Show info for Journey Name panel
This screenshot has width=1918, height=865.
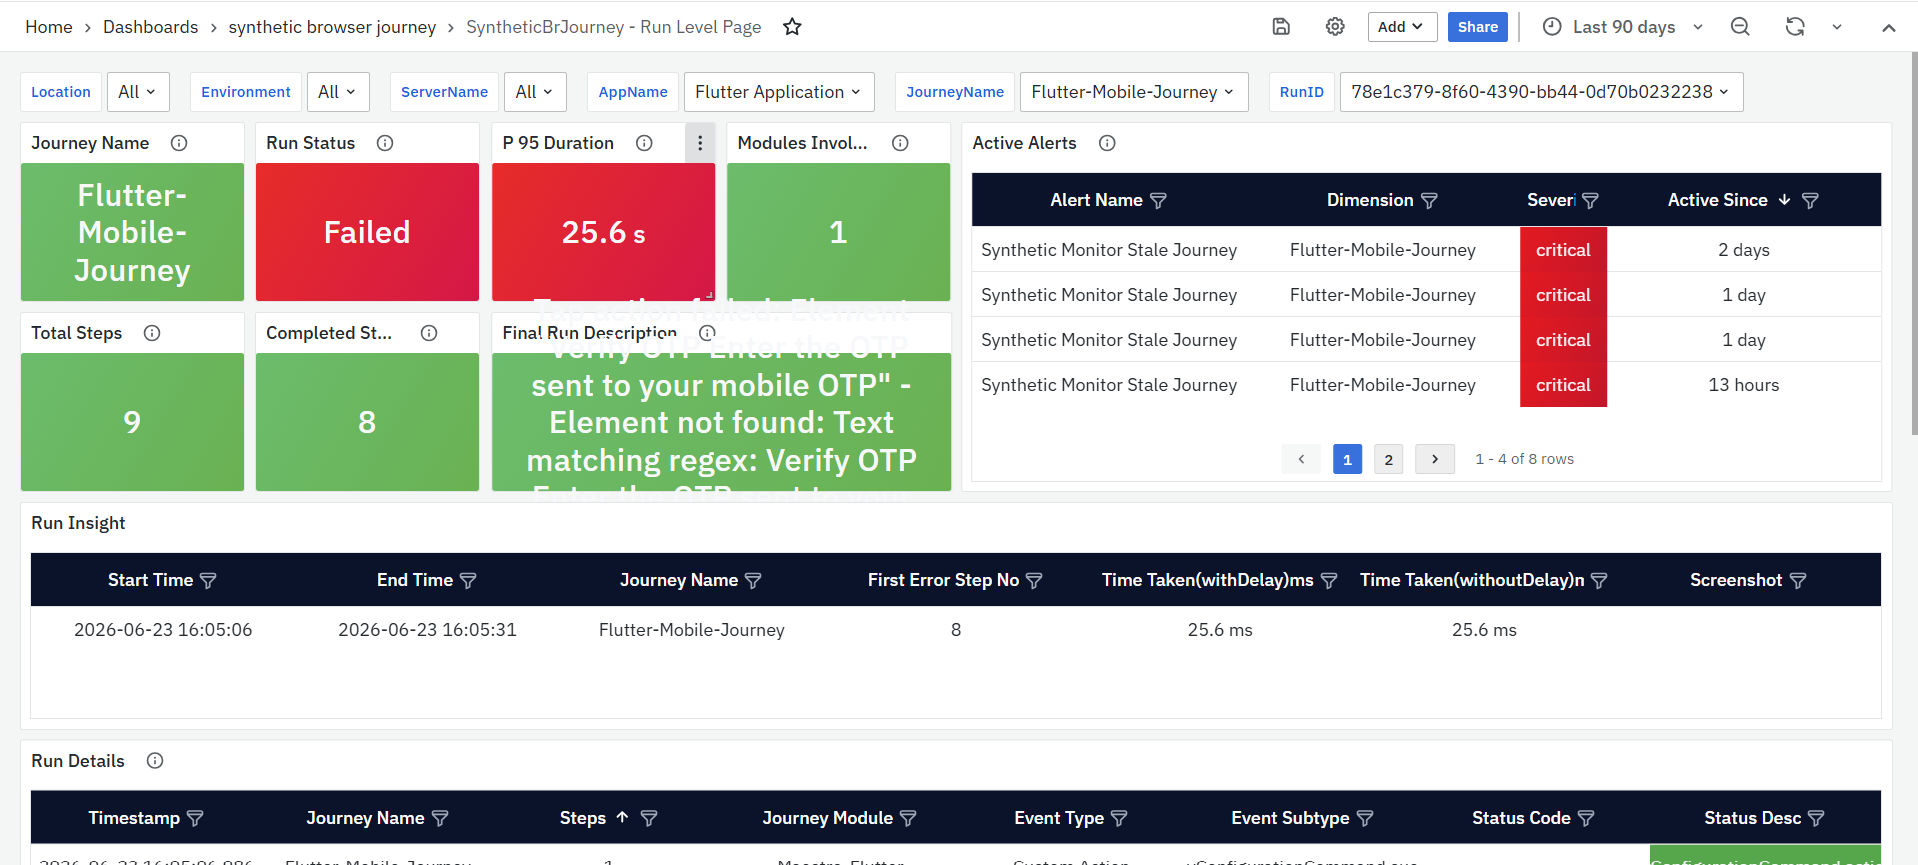click(x=179, y=143)
